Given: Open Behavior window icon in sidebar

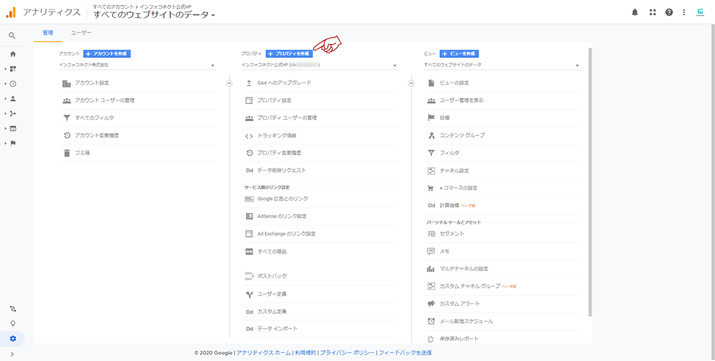Looking at the screenshot, I should click(13, 129).
